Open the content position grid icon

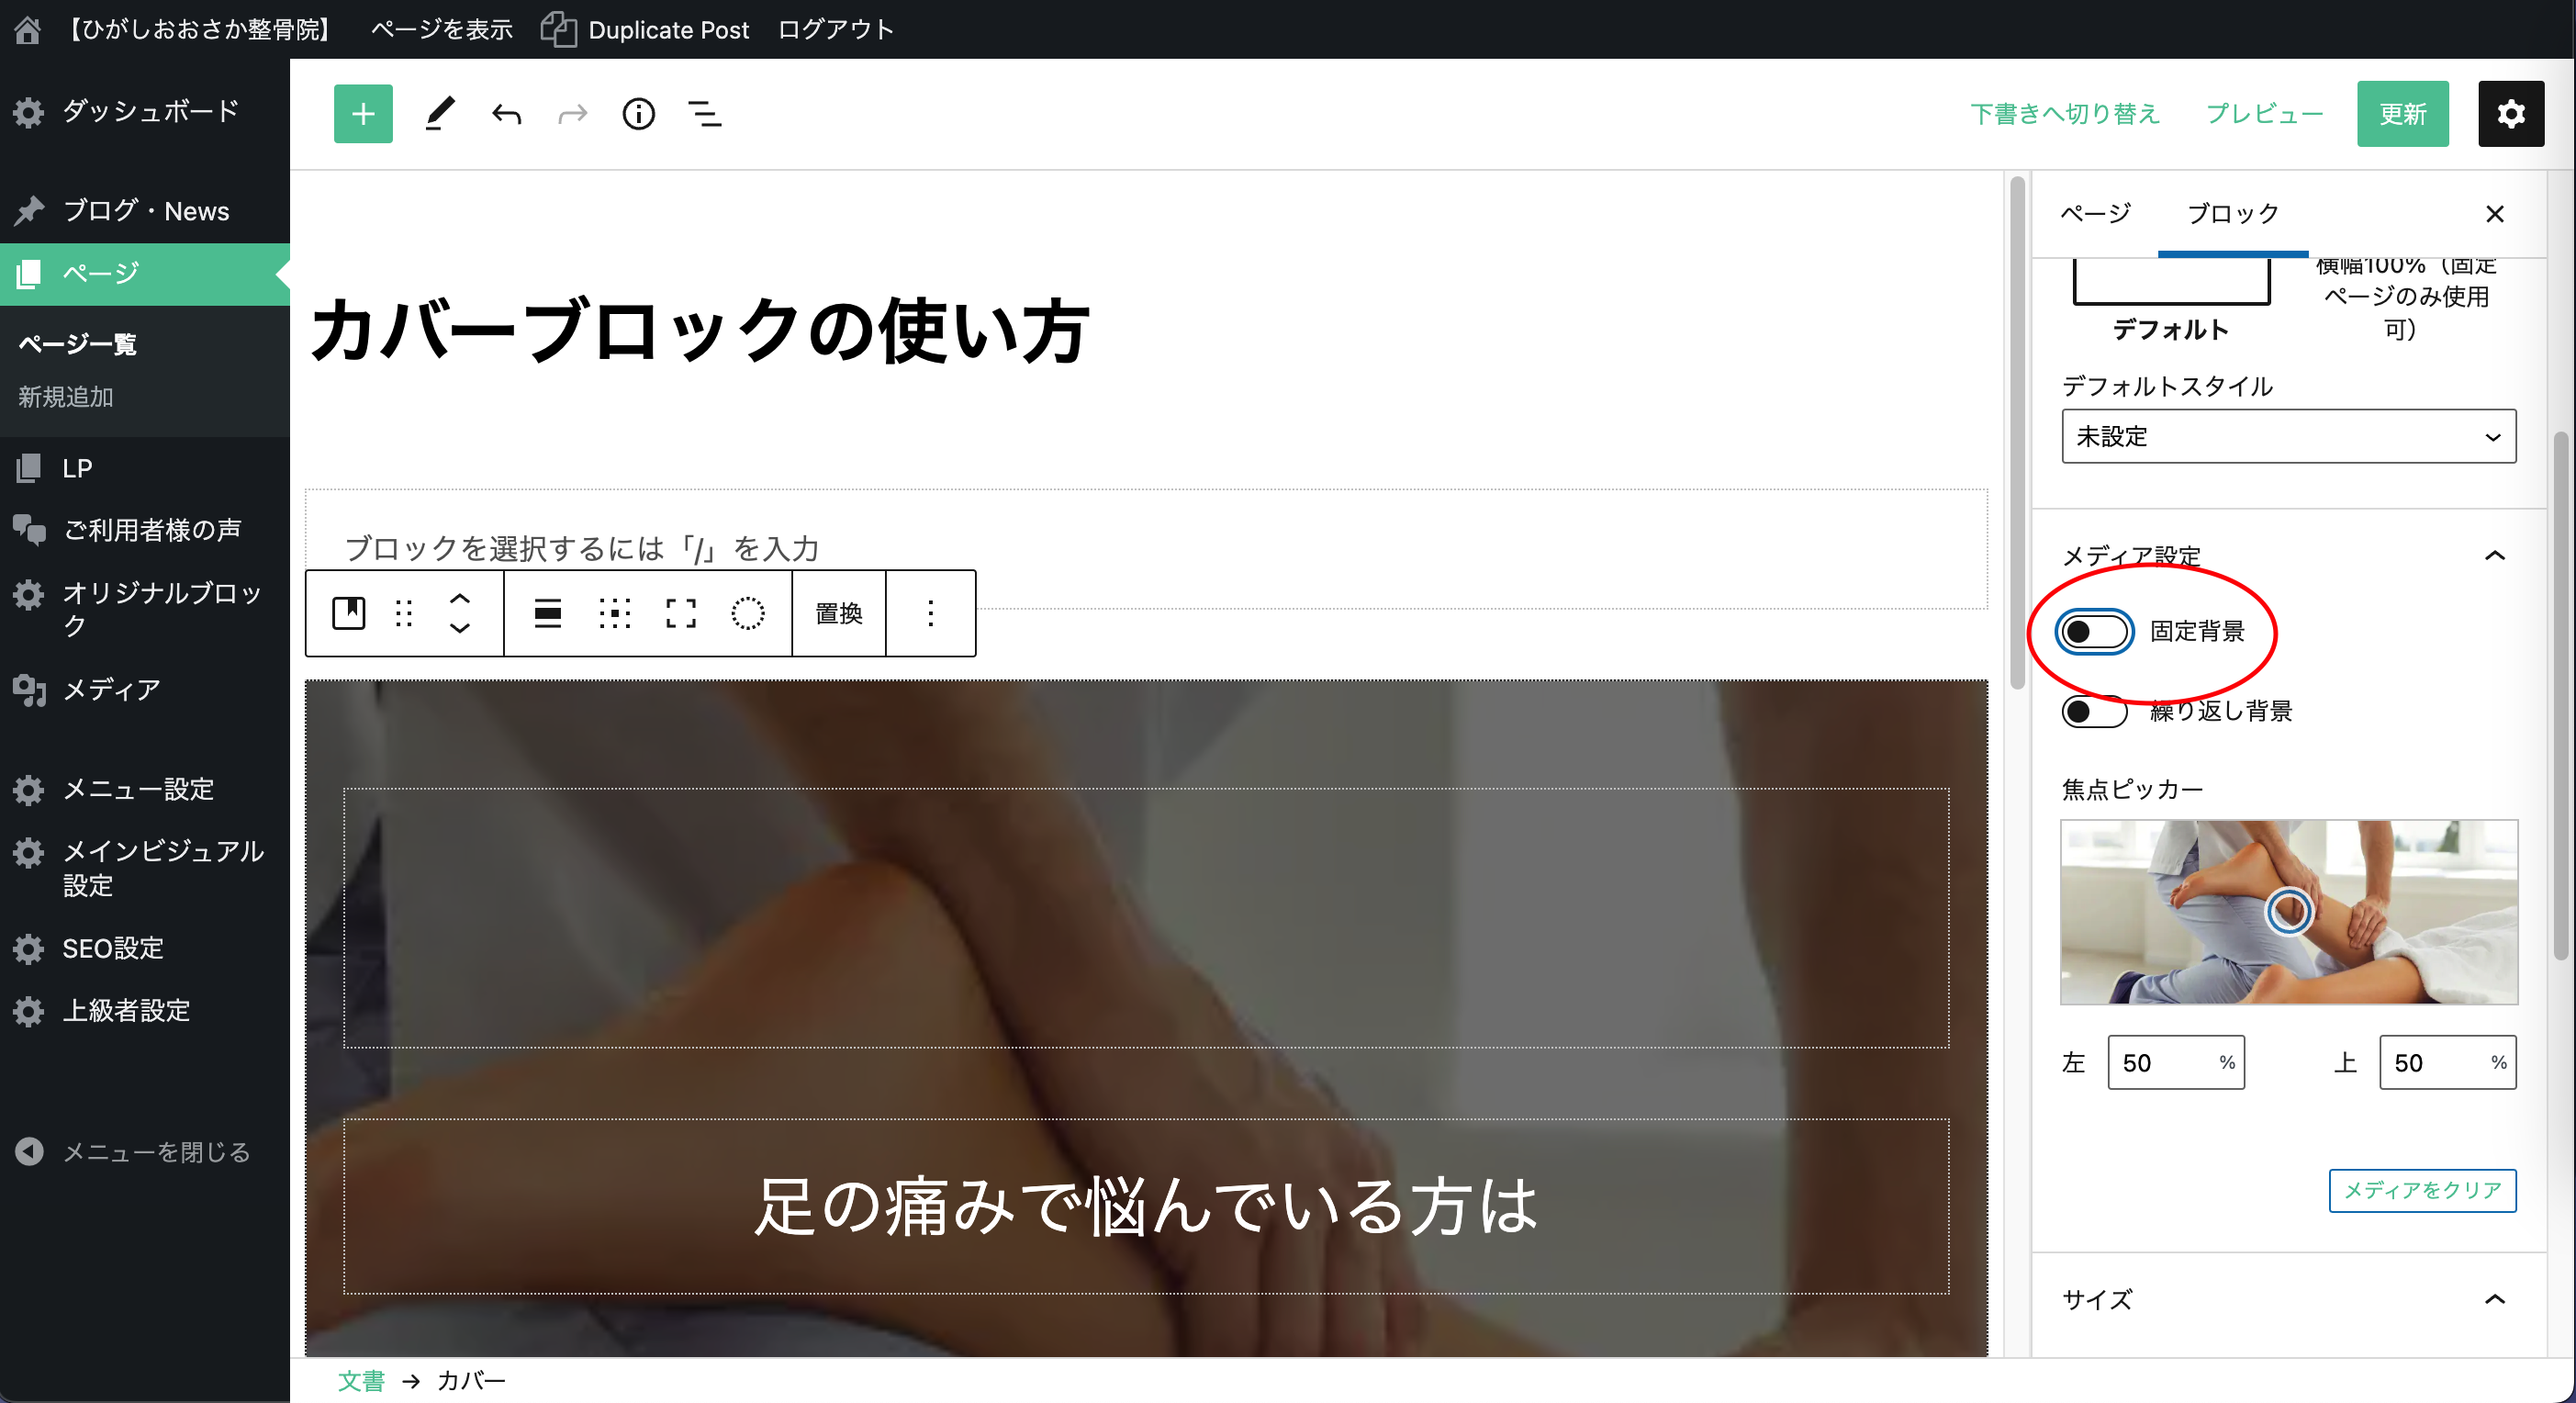point(614,613)
